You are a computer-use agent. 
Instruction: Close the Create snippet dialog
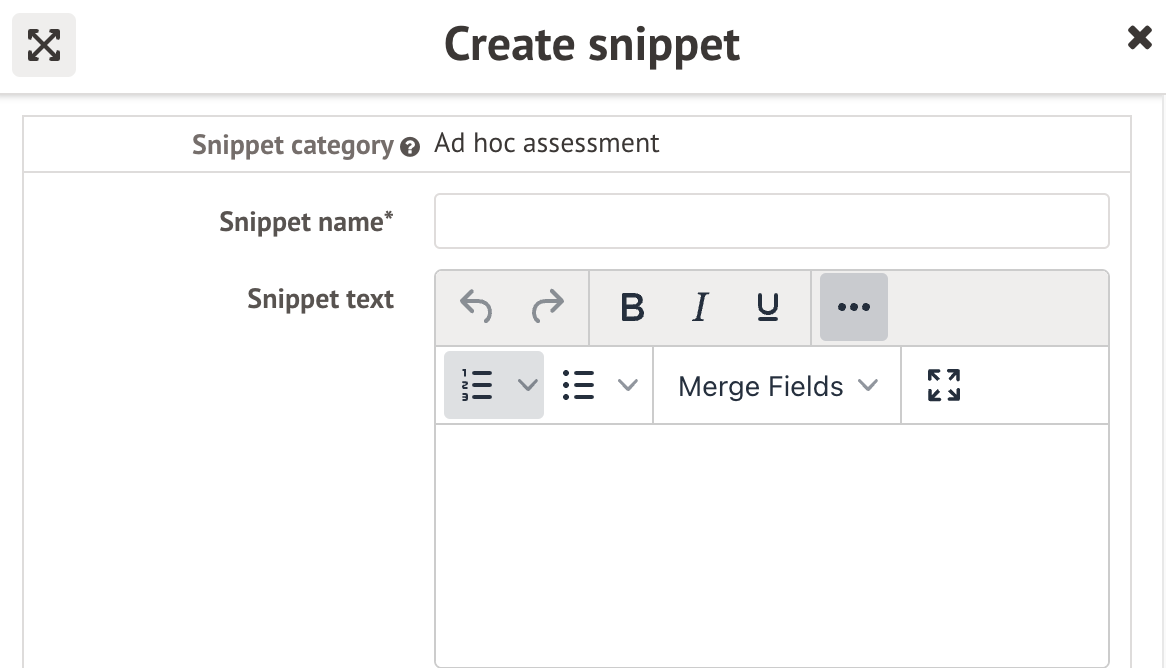pos(1139,39)
